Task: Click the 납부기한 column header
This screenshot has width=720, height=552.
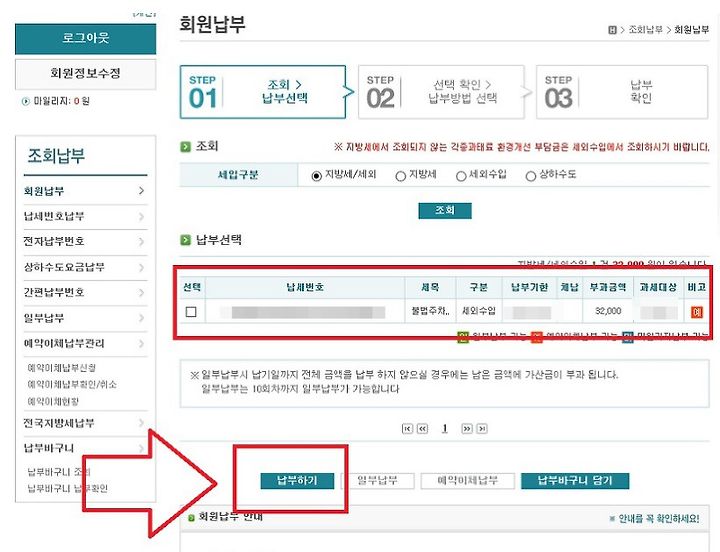Action: pyautogui.click(x=529, y=287)
